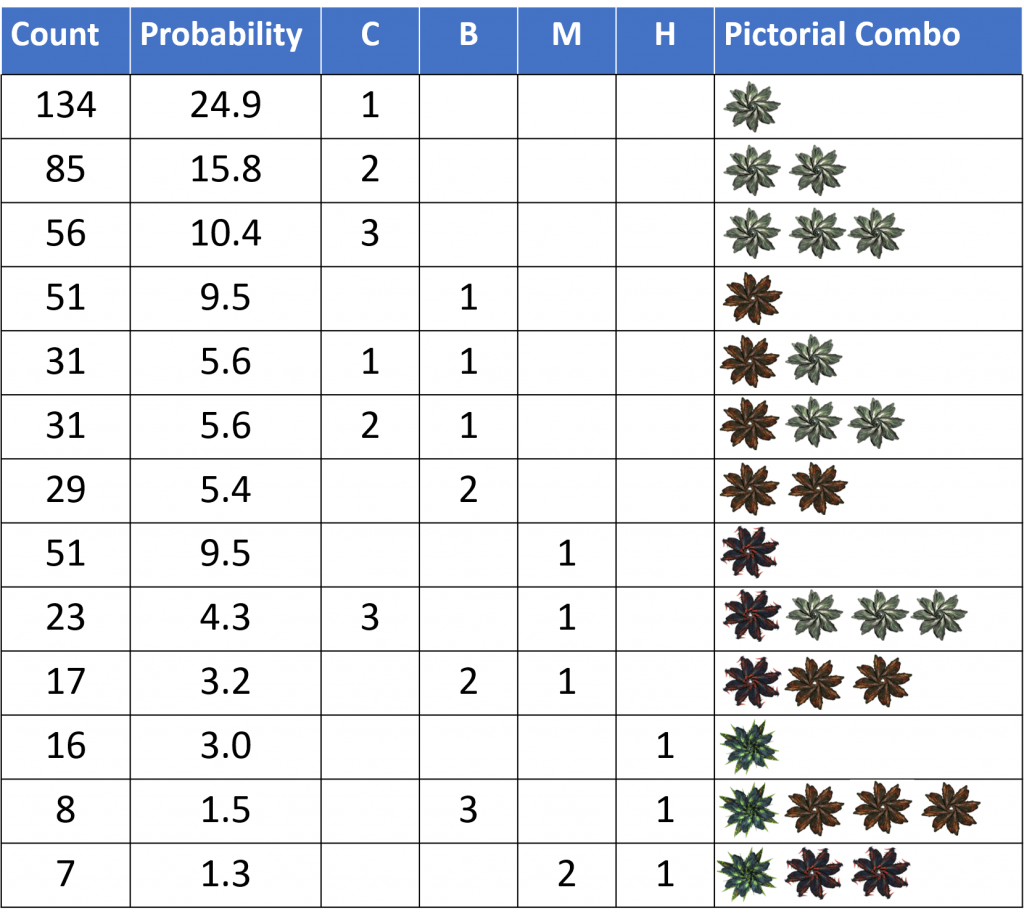This screenshot has width=1024, height=922.
Task: Select the probability cell reading 15.8
Action: (x=224, y=169)
